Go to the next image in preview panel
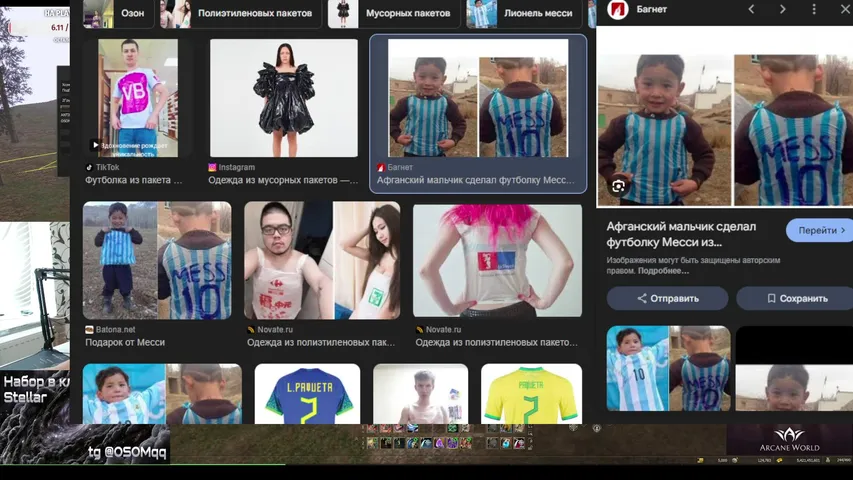The image size is (853, 480). click(x=782, y=9)
